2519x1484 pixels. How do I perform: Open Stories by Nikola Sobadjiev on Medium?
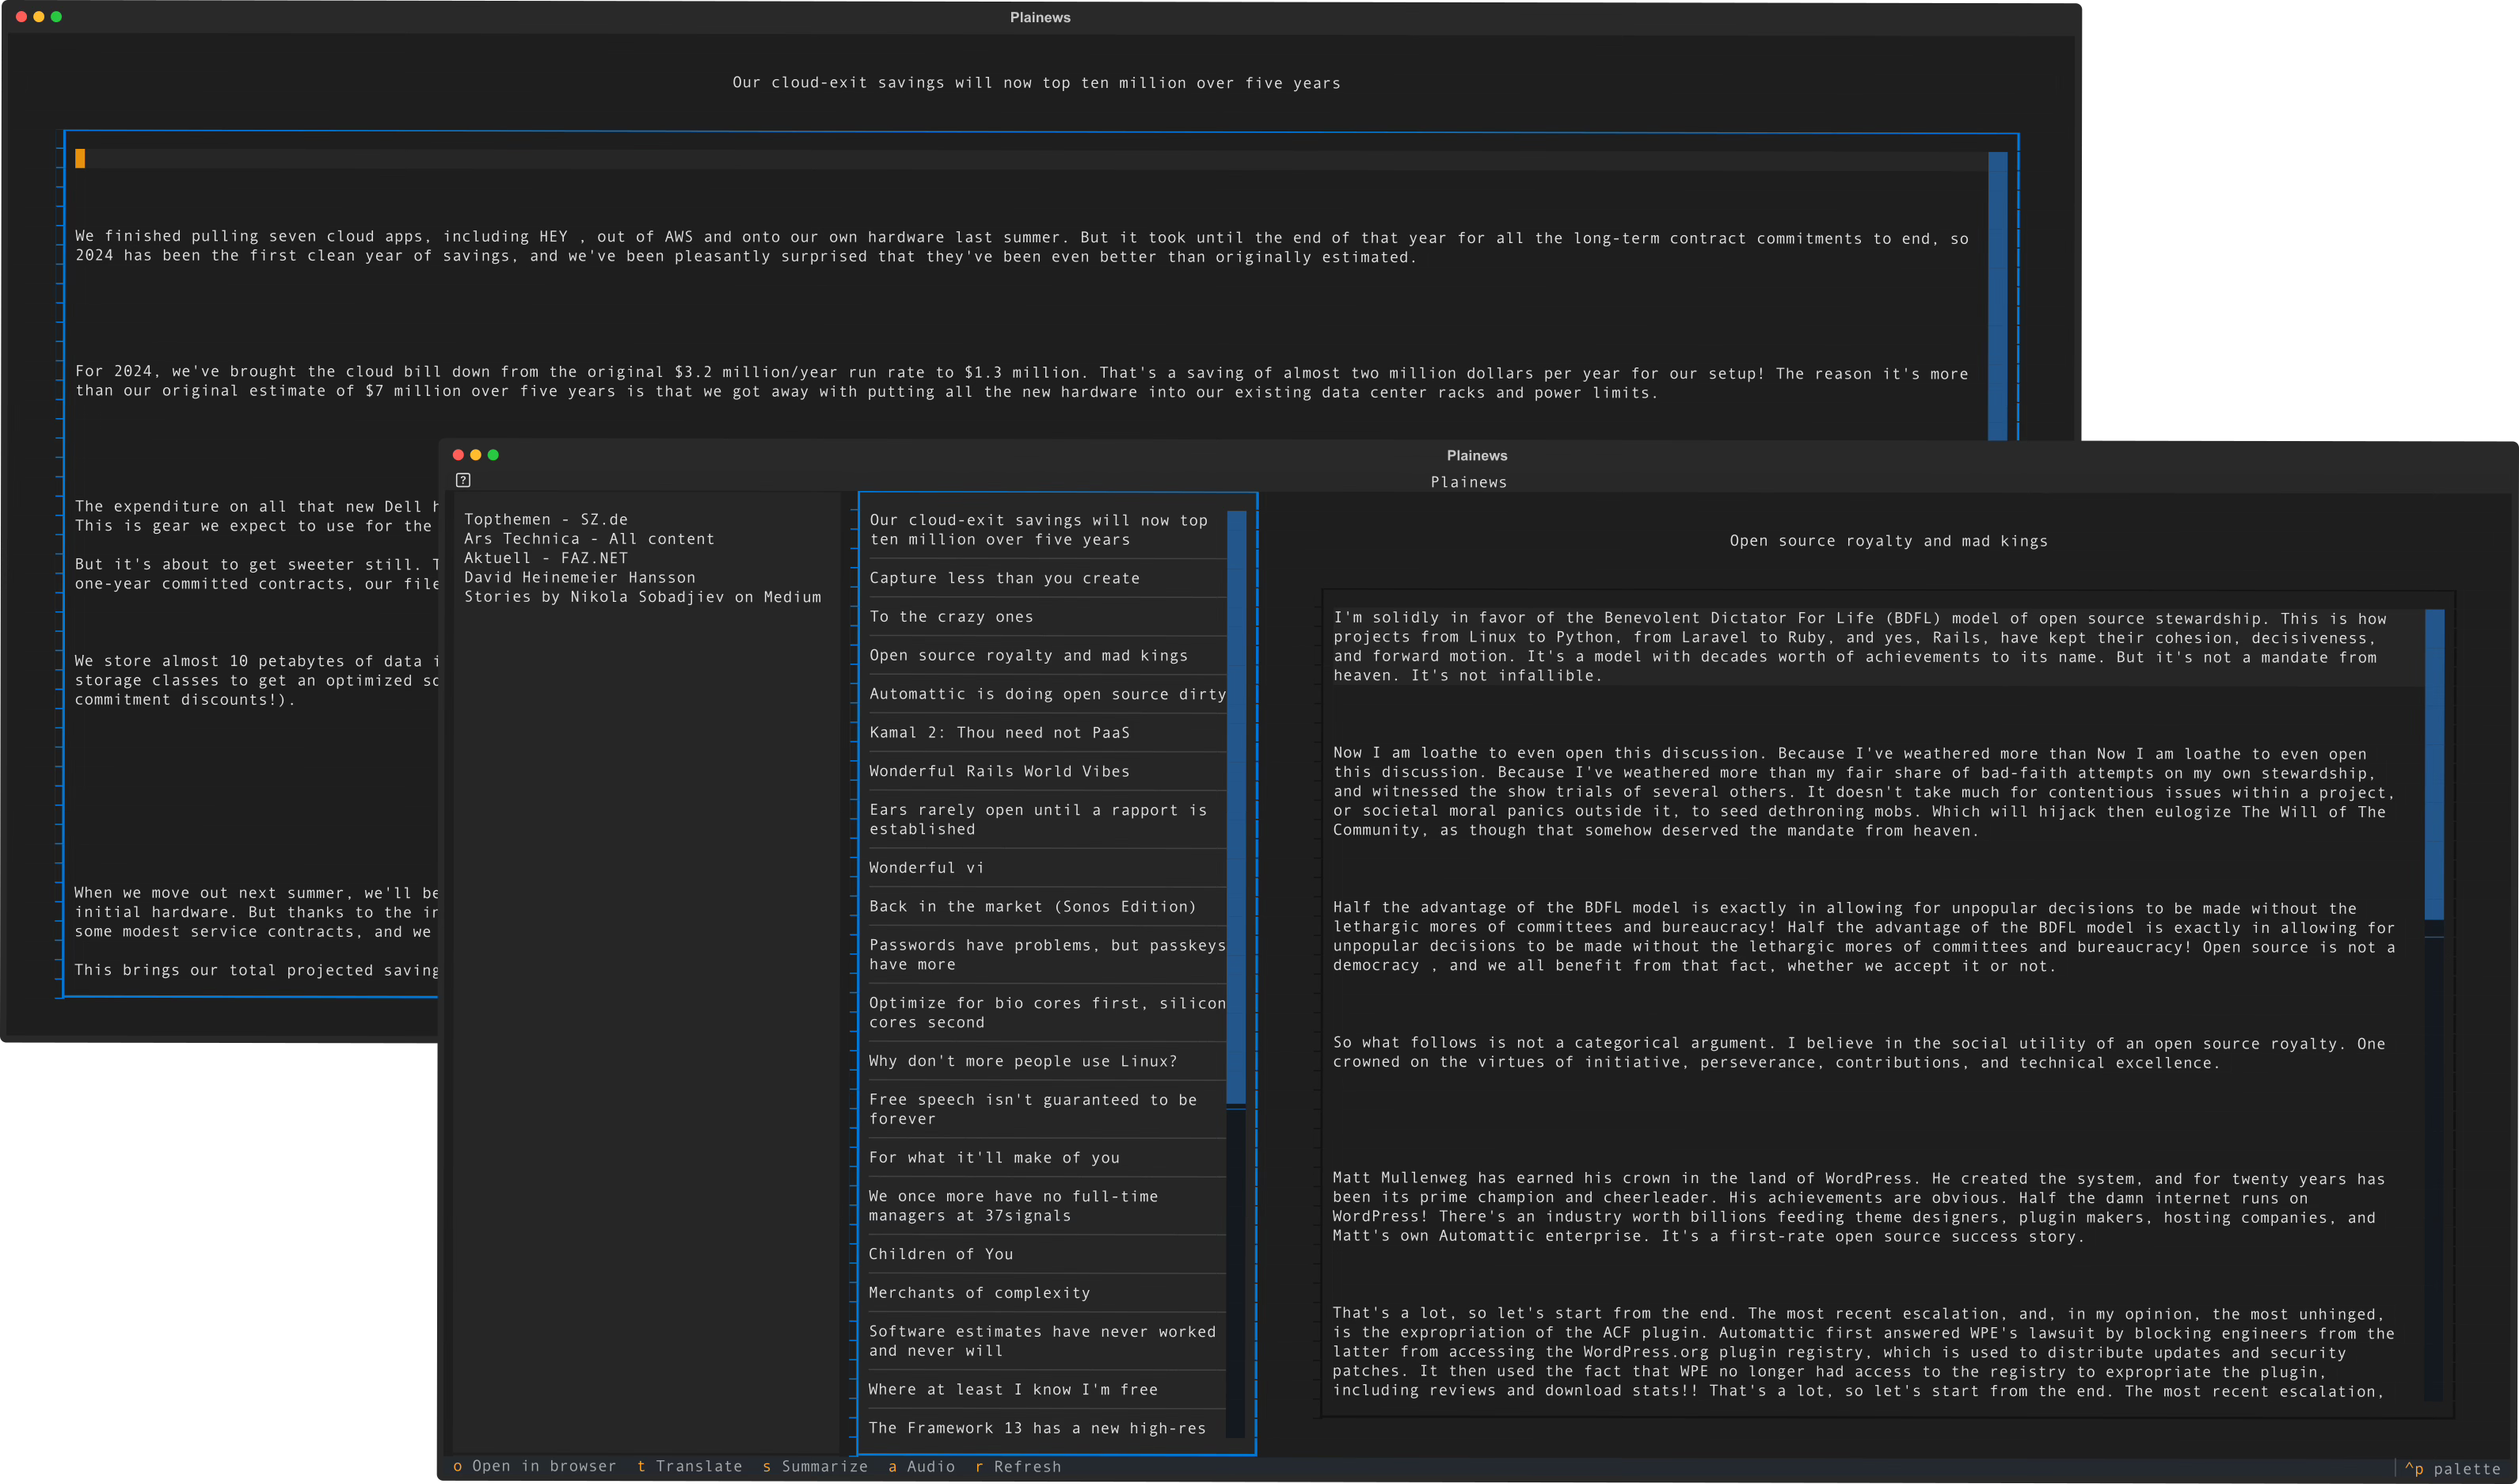[x=642, y=596]
